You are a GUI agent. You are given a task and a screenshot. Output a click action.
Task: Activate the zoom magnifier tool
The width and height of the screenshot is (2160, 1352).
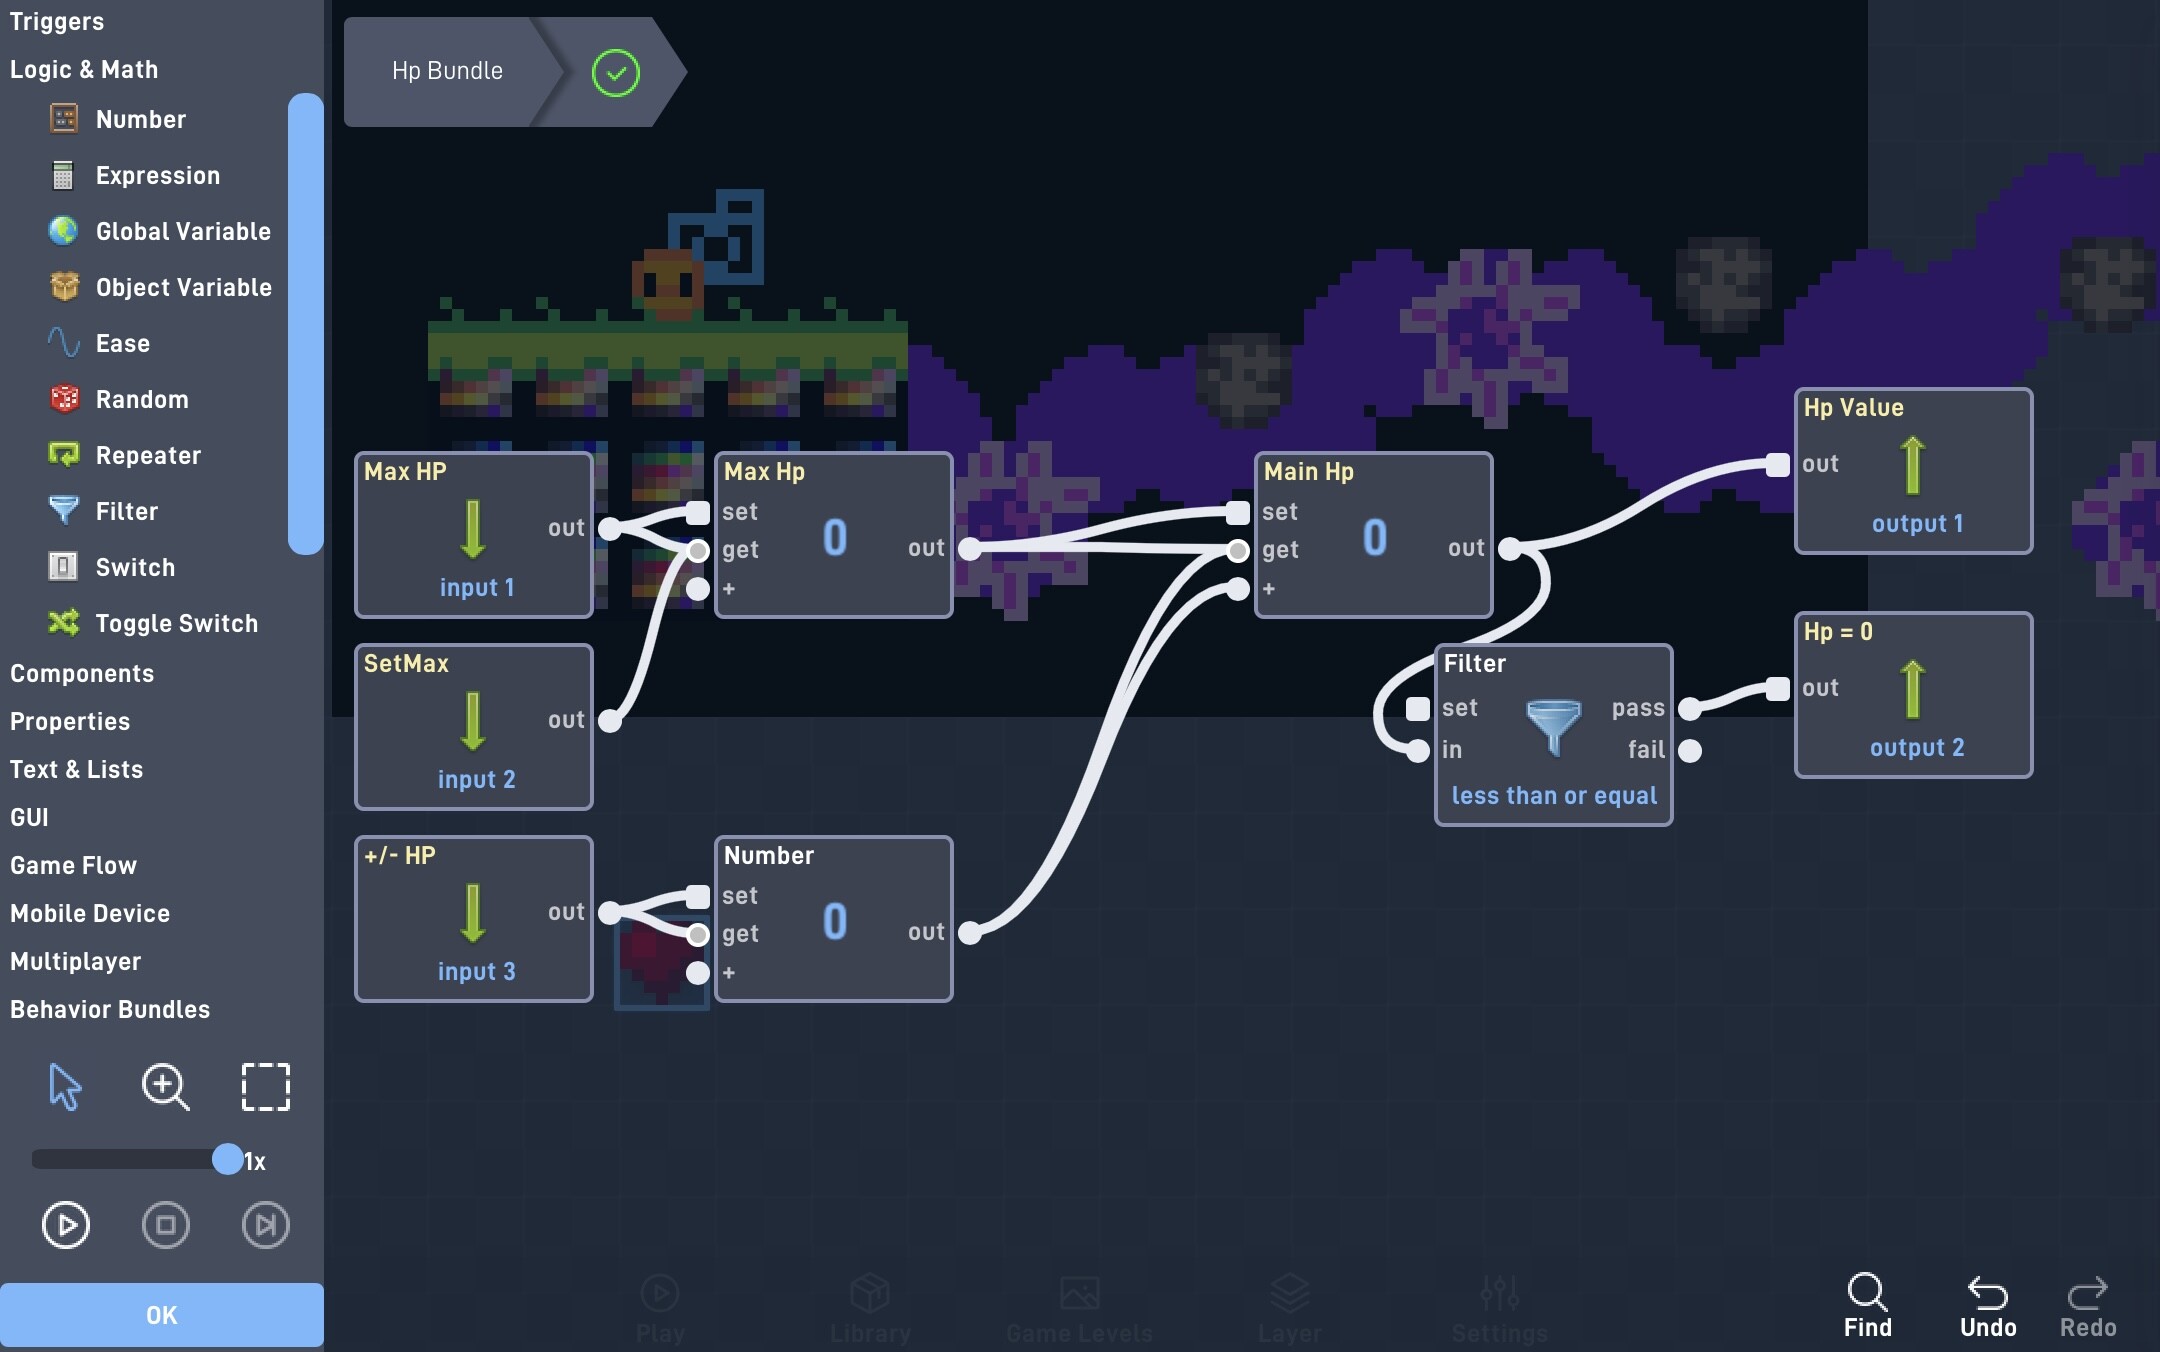165,1087
